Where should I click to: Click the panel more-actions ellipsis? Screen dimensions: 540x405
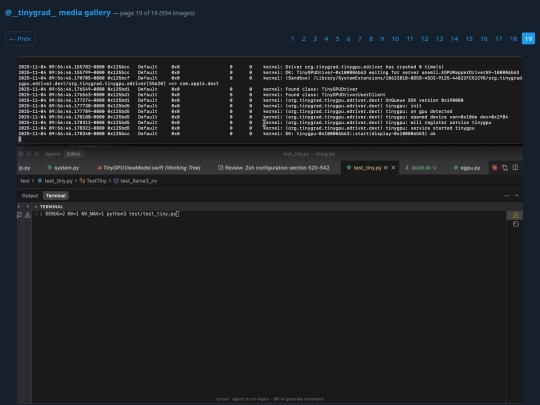click(x=507, y=196)
